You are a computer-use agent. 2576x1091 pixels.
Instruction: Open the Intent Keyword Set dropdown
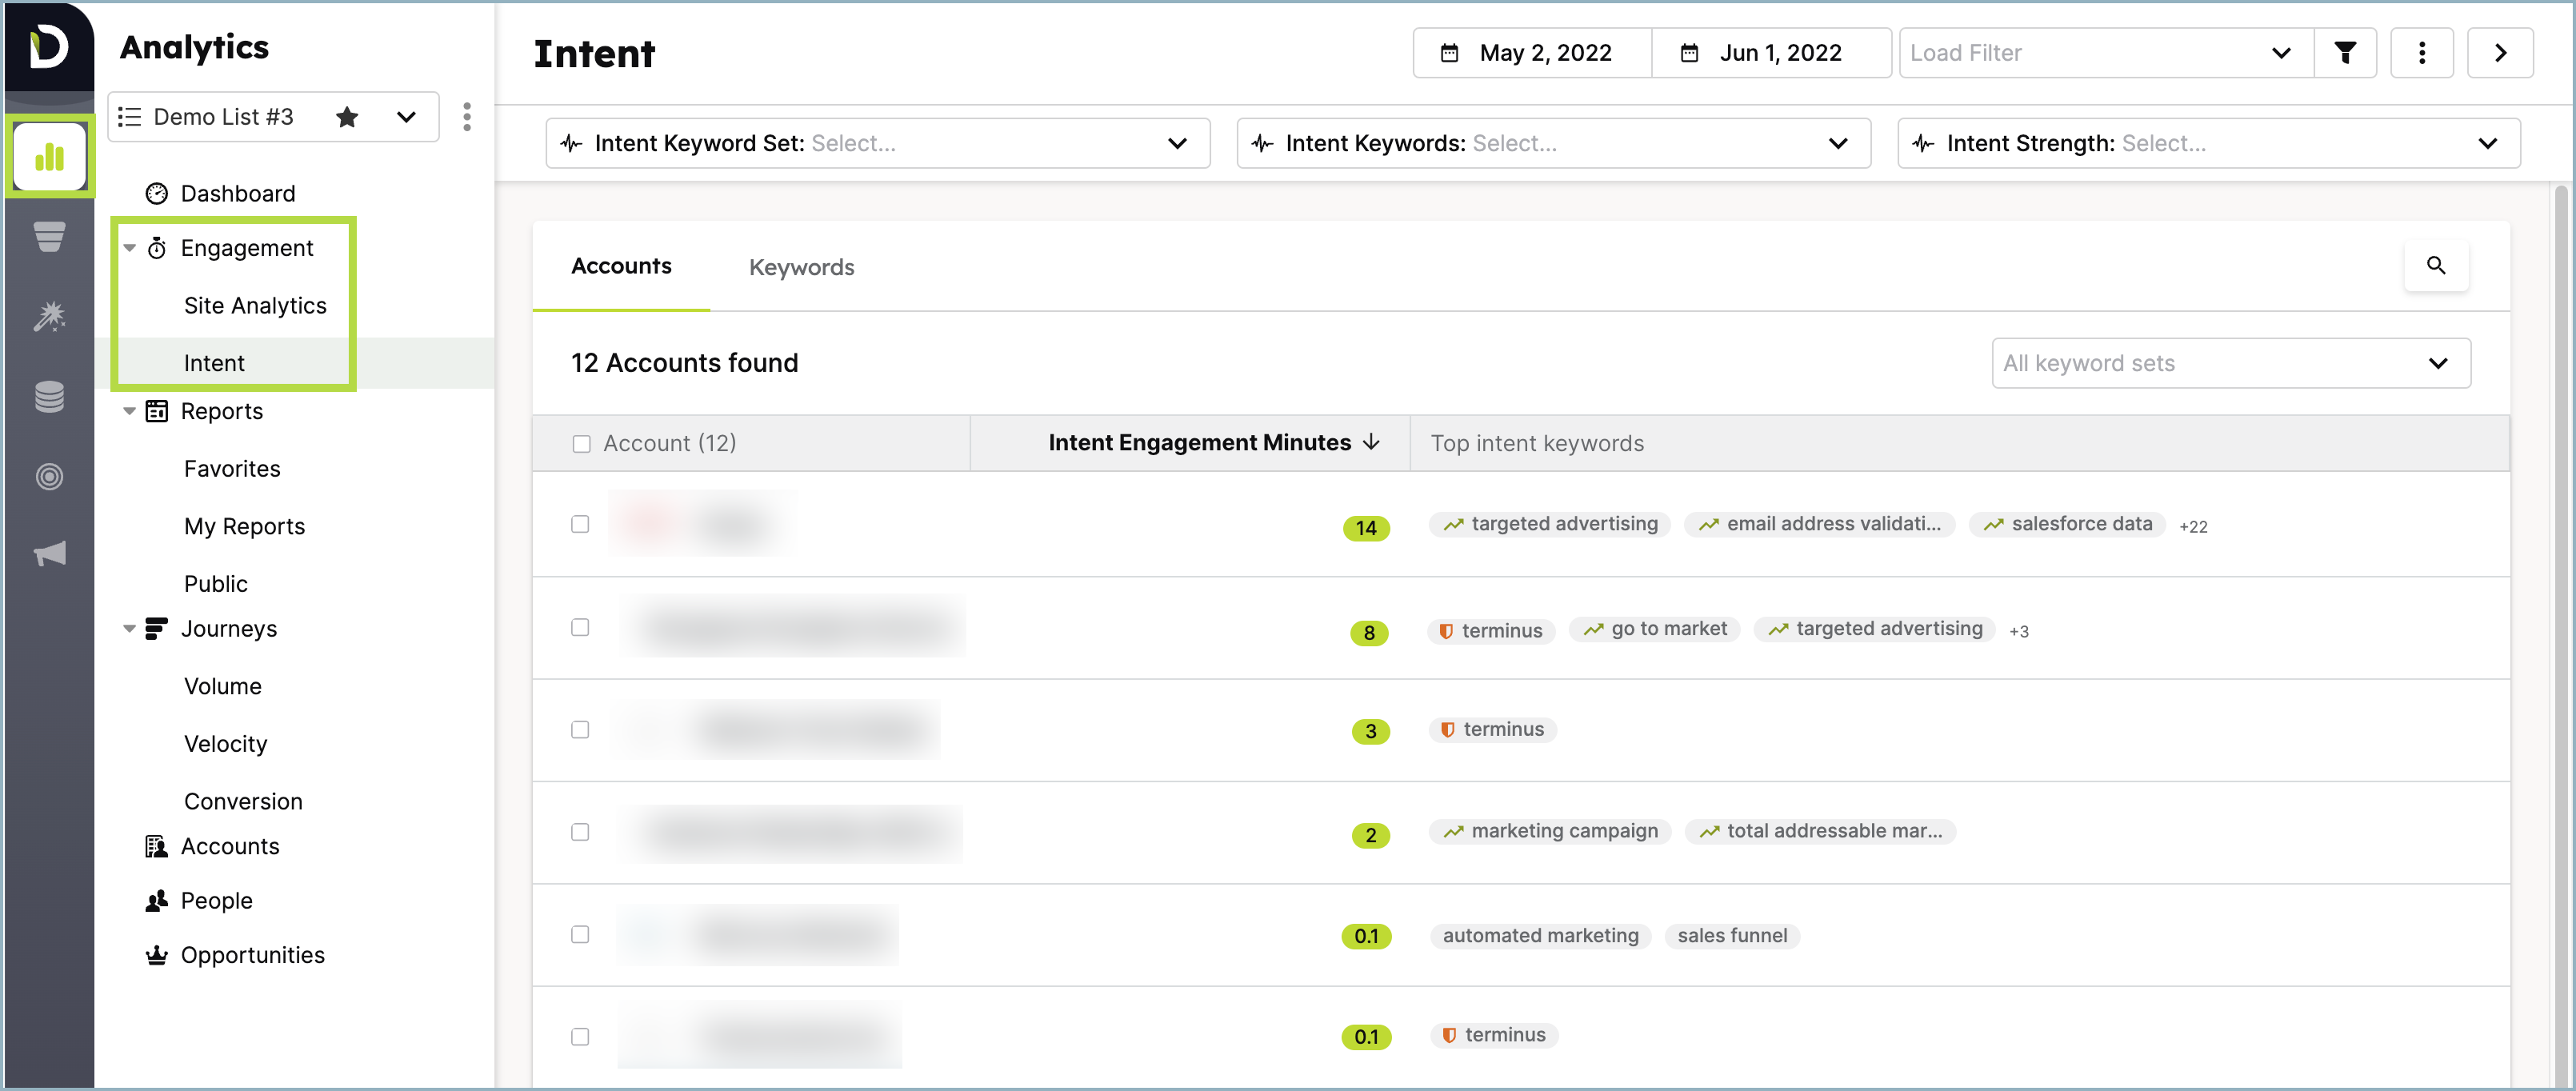tap(877, 143)
